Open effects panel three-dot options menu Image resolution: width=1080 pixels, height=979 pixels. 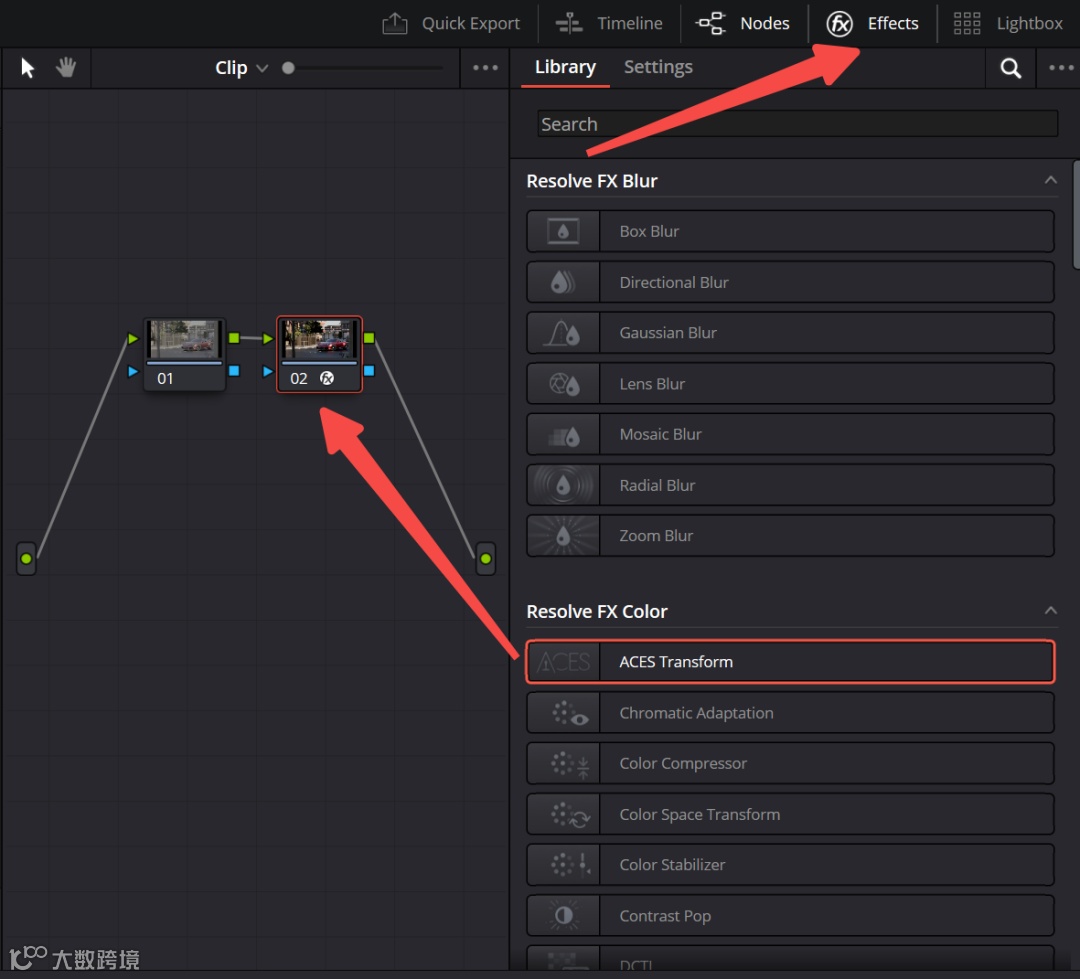[x=1061, y=68]
